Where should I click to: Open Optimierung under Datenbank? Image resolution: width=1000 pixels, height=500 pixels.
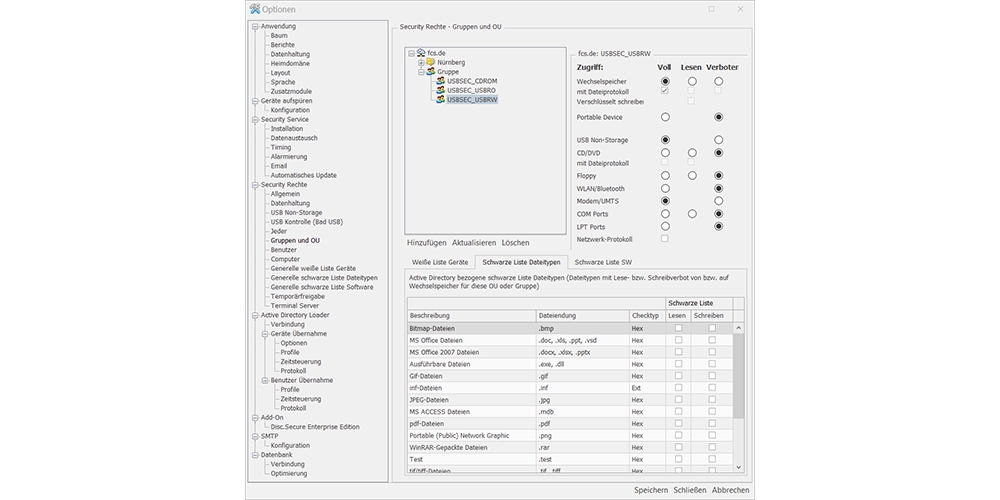pyautogui.click(x=288, y=473)
